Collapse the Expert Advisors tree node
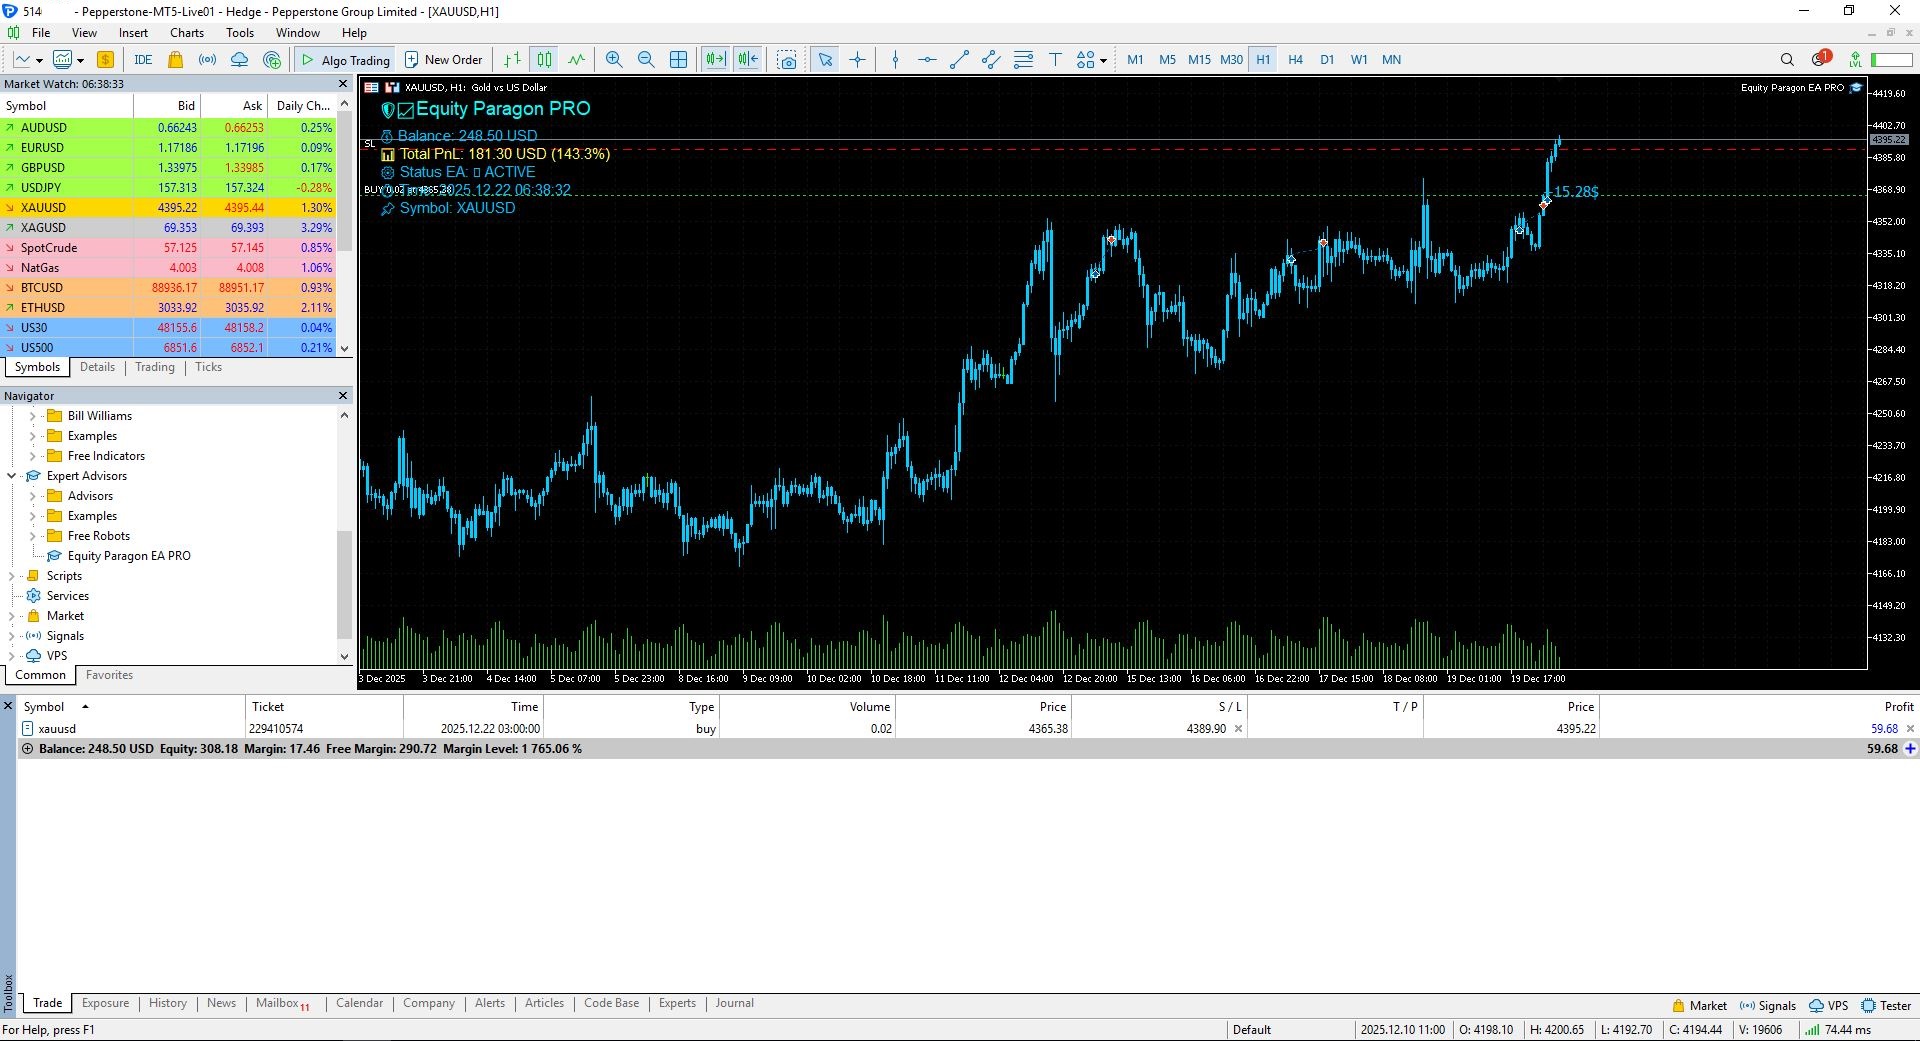The image size is (1920, 1041). 11,476
